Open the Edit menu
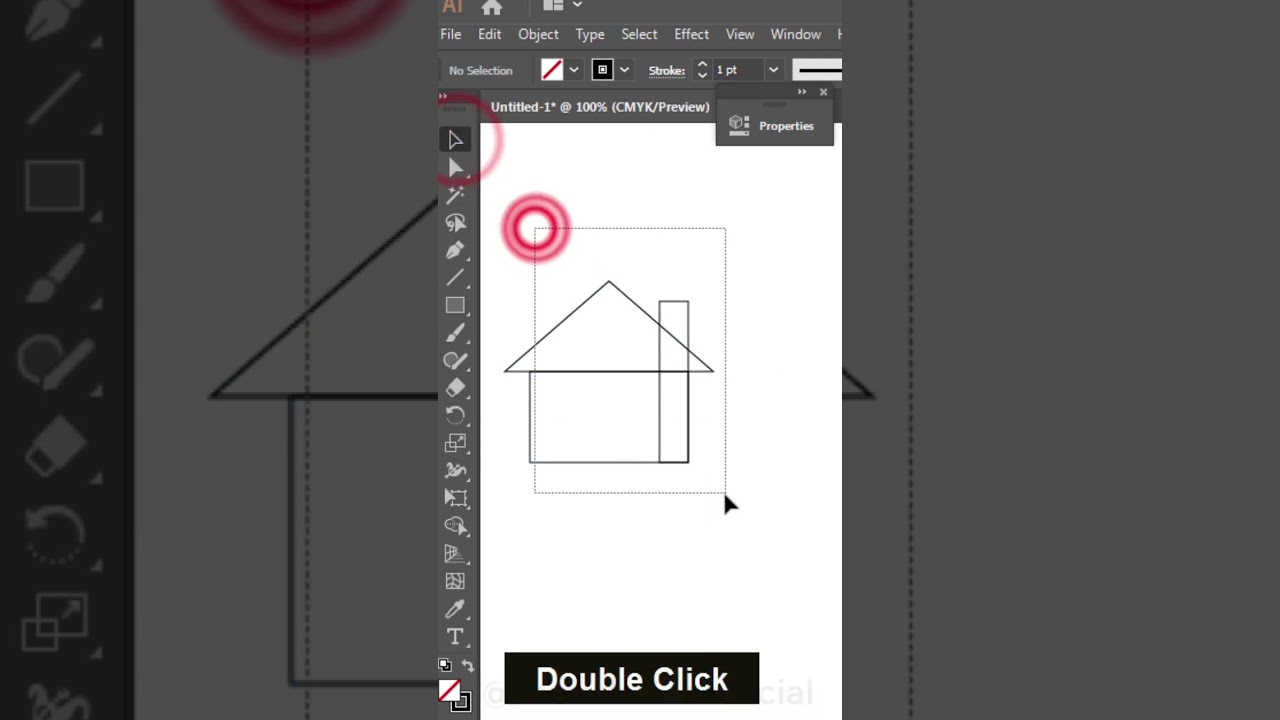This screenshot has height=720, width=1280. (x=489, y=34)
